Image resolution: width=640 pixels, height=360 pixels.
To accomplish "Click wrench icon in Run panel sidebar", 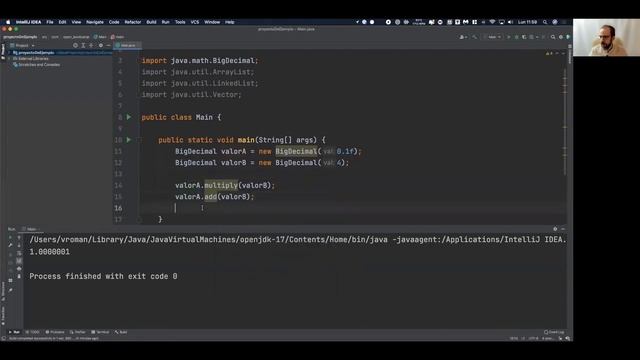I will (x=11, y=245).
